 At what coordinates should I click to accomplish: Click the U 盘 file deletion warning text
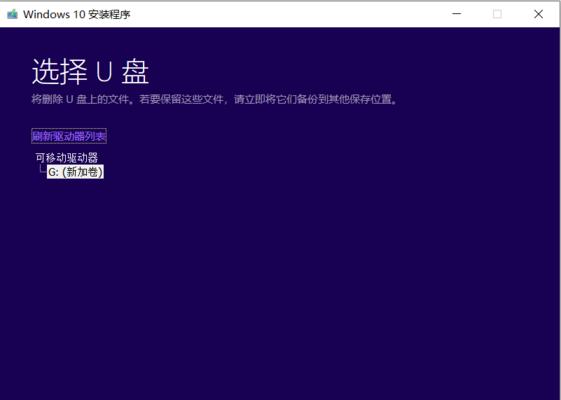[x=215, y=99]
